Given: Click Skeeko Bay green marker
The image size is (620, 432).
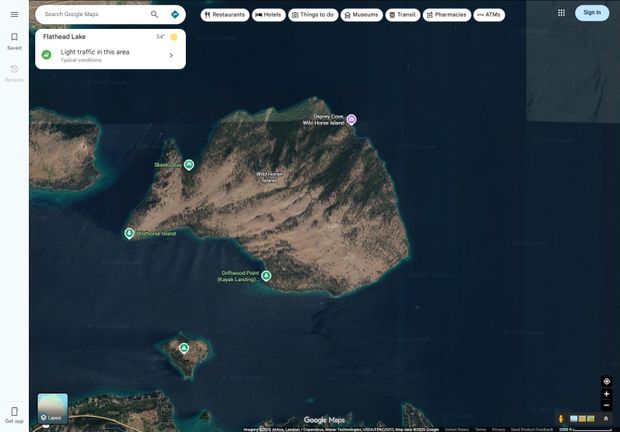Looking at the screenshot, I should (189, 164).
